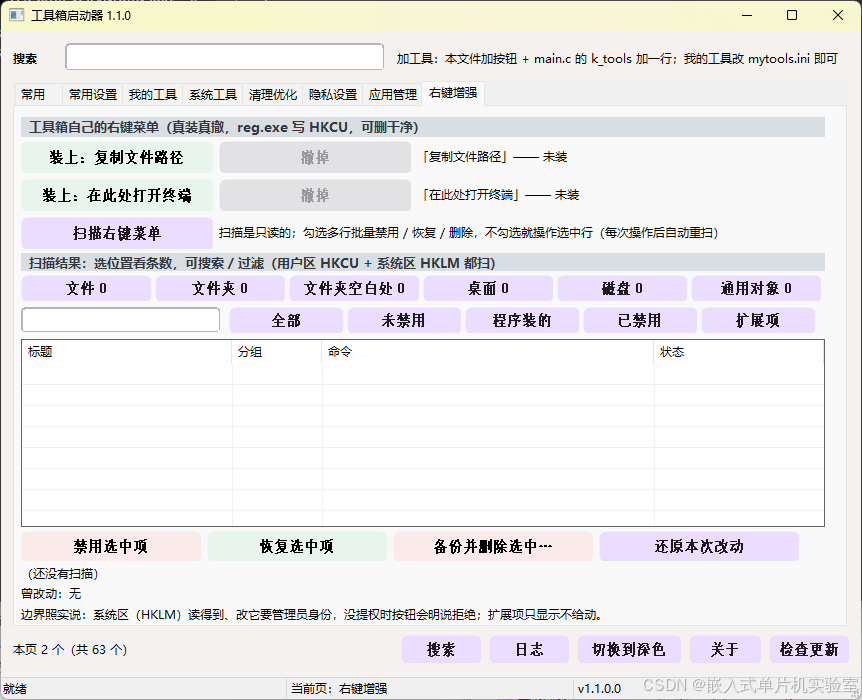Click 本页 2 个 (共 63 个) count text
The image size is (862, 700).
tap(70, 650)
